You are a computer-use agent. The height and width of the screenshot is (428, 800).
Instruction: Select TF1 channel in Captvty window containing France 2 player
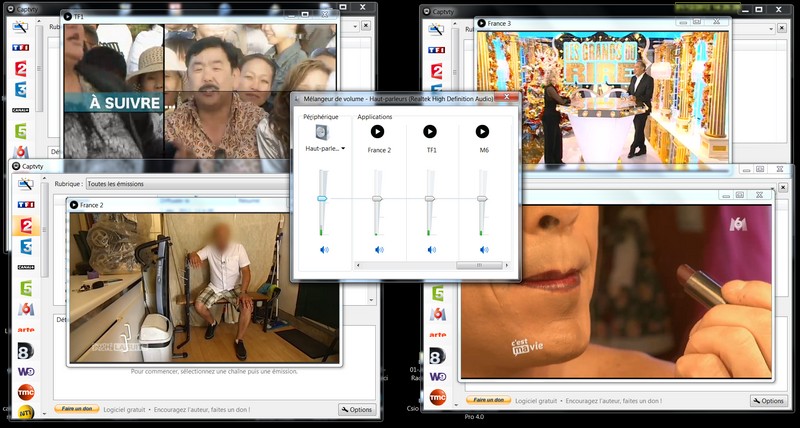pyautogui.click(x=26, y=204)
